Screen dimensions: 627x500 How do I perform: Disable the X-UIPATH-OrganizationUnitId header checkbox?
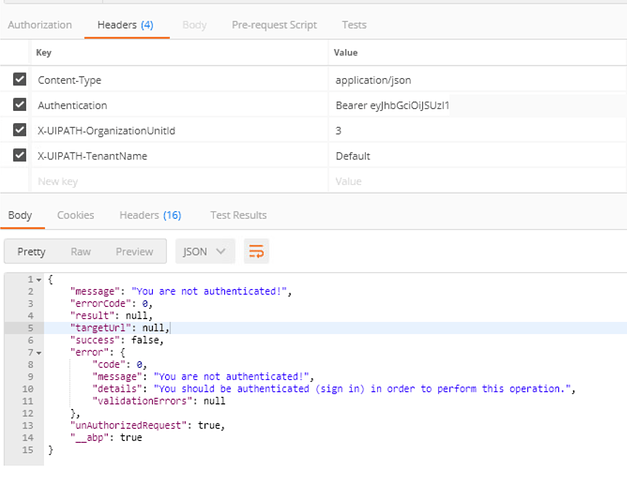[20, 130]
